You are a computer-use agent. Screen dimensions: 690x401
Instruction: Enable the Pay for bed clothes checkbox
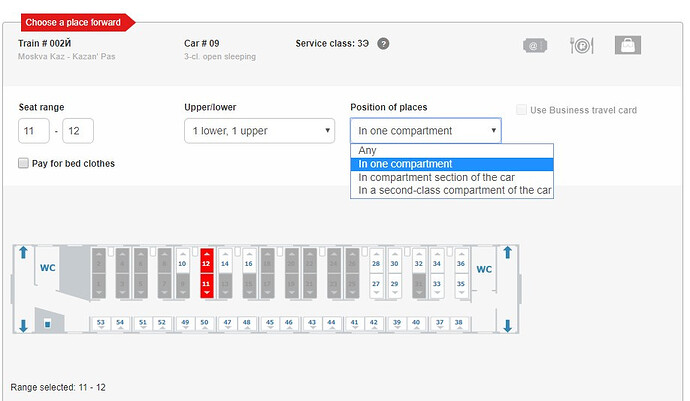(x=23, y=163)
